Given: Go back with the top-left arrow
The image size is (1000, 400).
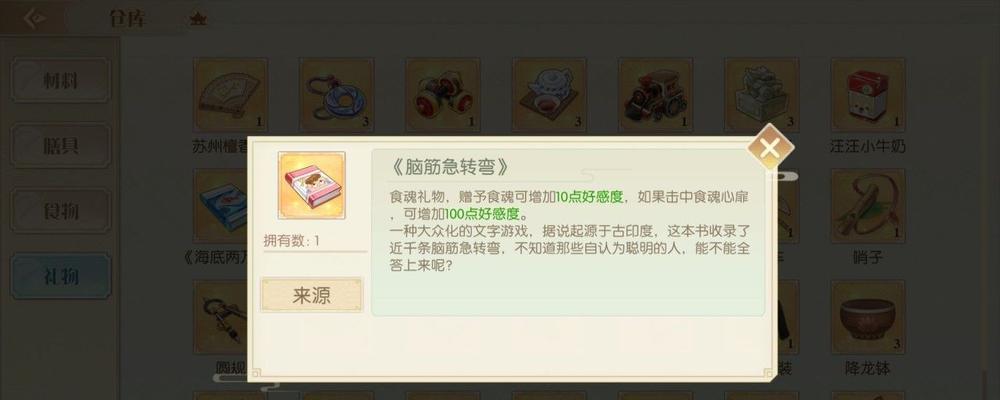Looking at the screenshot, I should (x=34, y=18).
